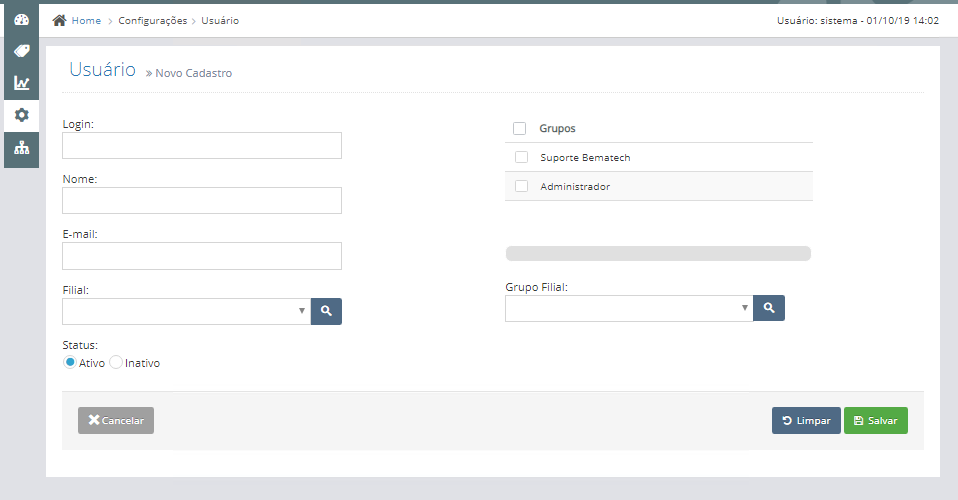The height and width of the screenshot is (500, 958).
Task: Search Grupo Filial with magnifier button
Action: (x=769, y=308)
